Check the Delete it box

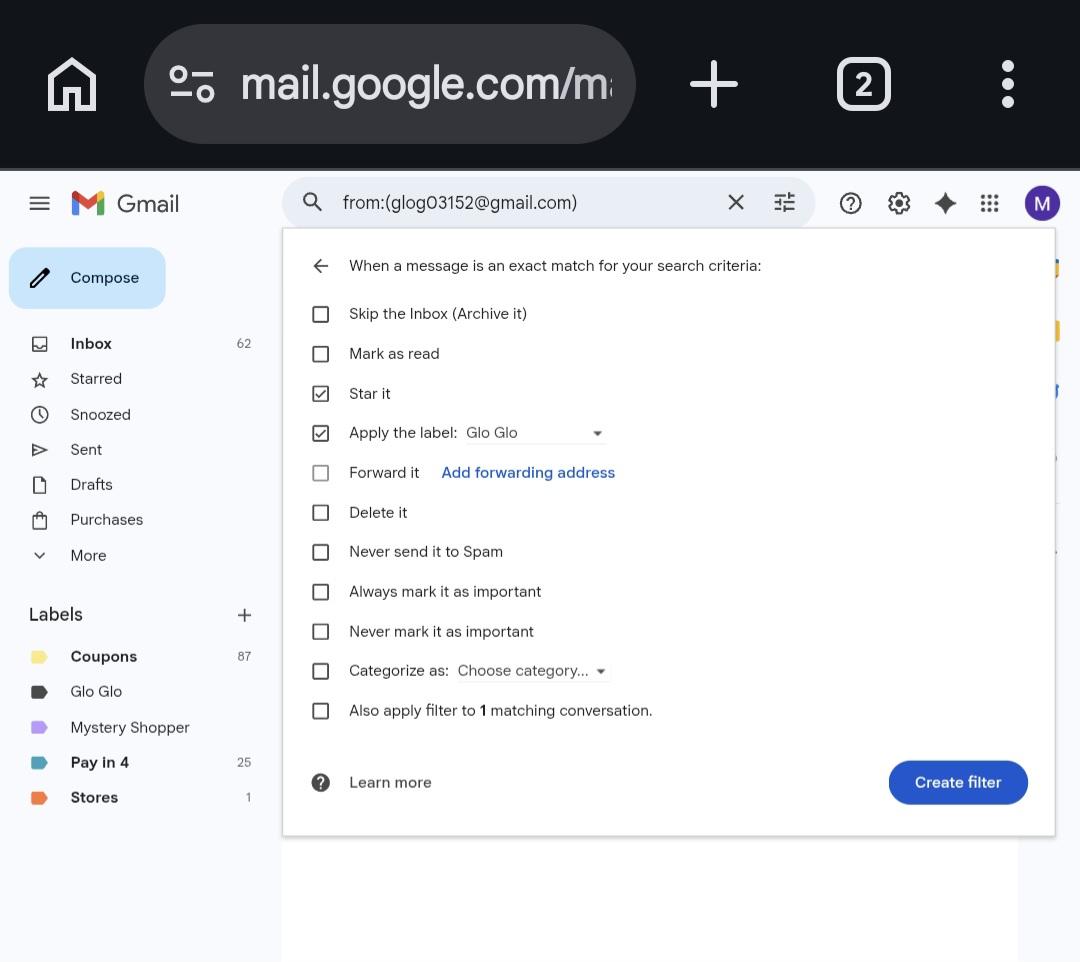(x=320, y=512)
